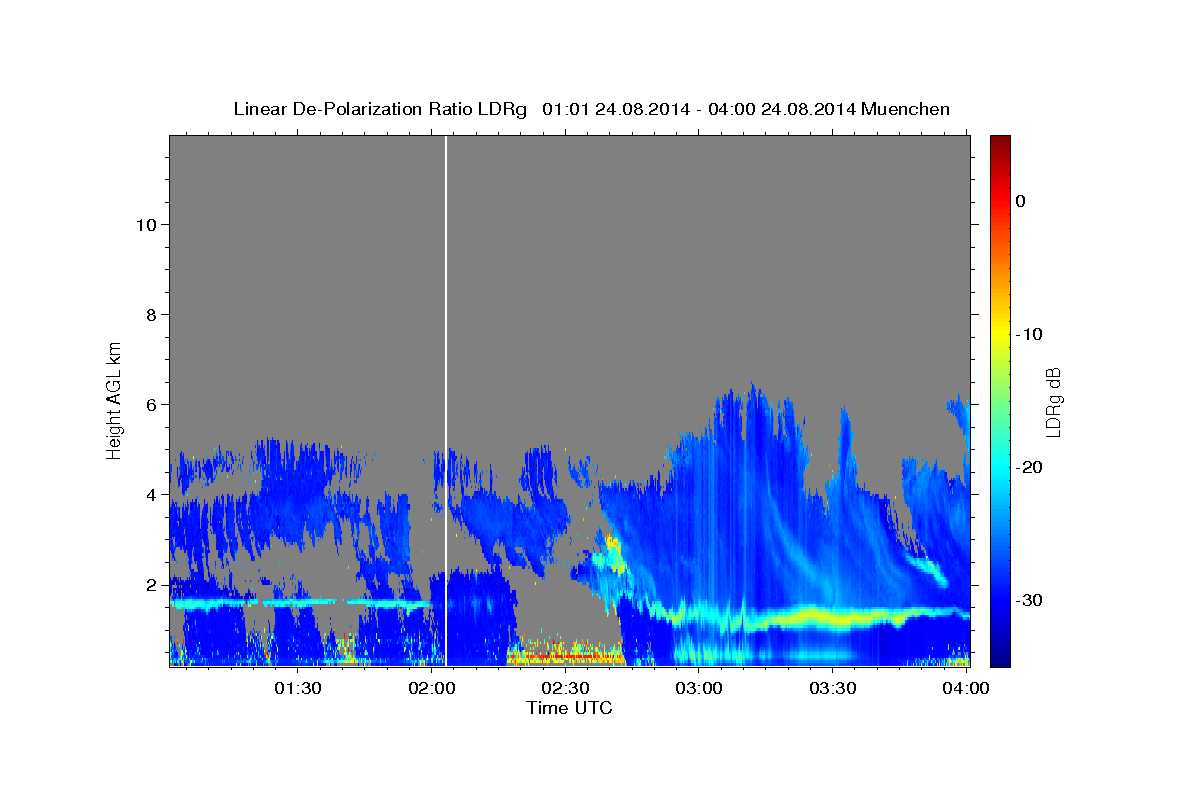Screen dimensions: 1200x800
Task: Click the colorbar value -30
Action: [x=1028, y=600]
